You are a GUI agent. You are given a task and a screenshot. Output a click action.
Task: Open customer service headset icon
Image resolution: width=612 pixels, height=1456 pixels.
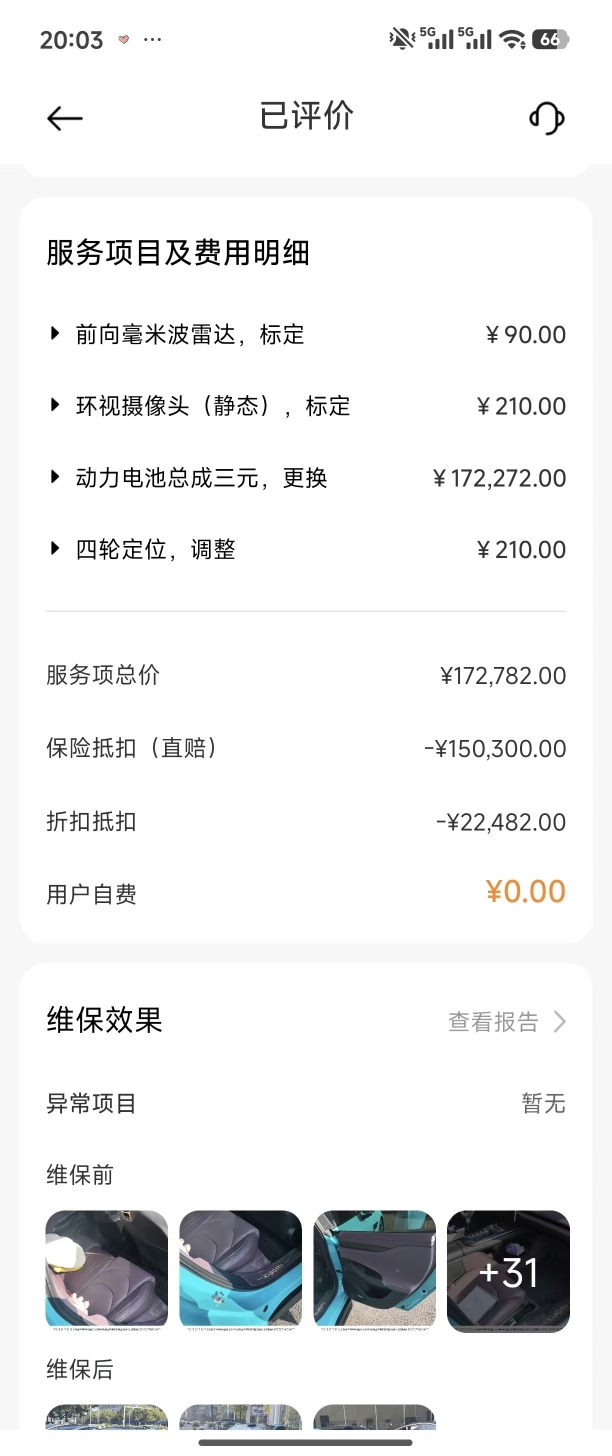pyautogui.click(x=546, y=118)
